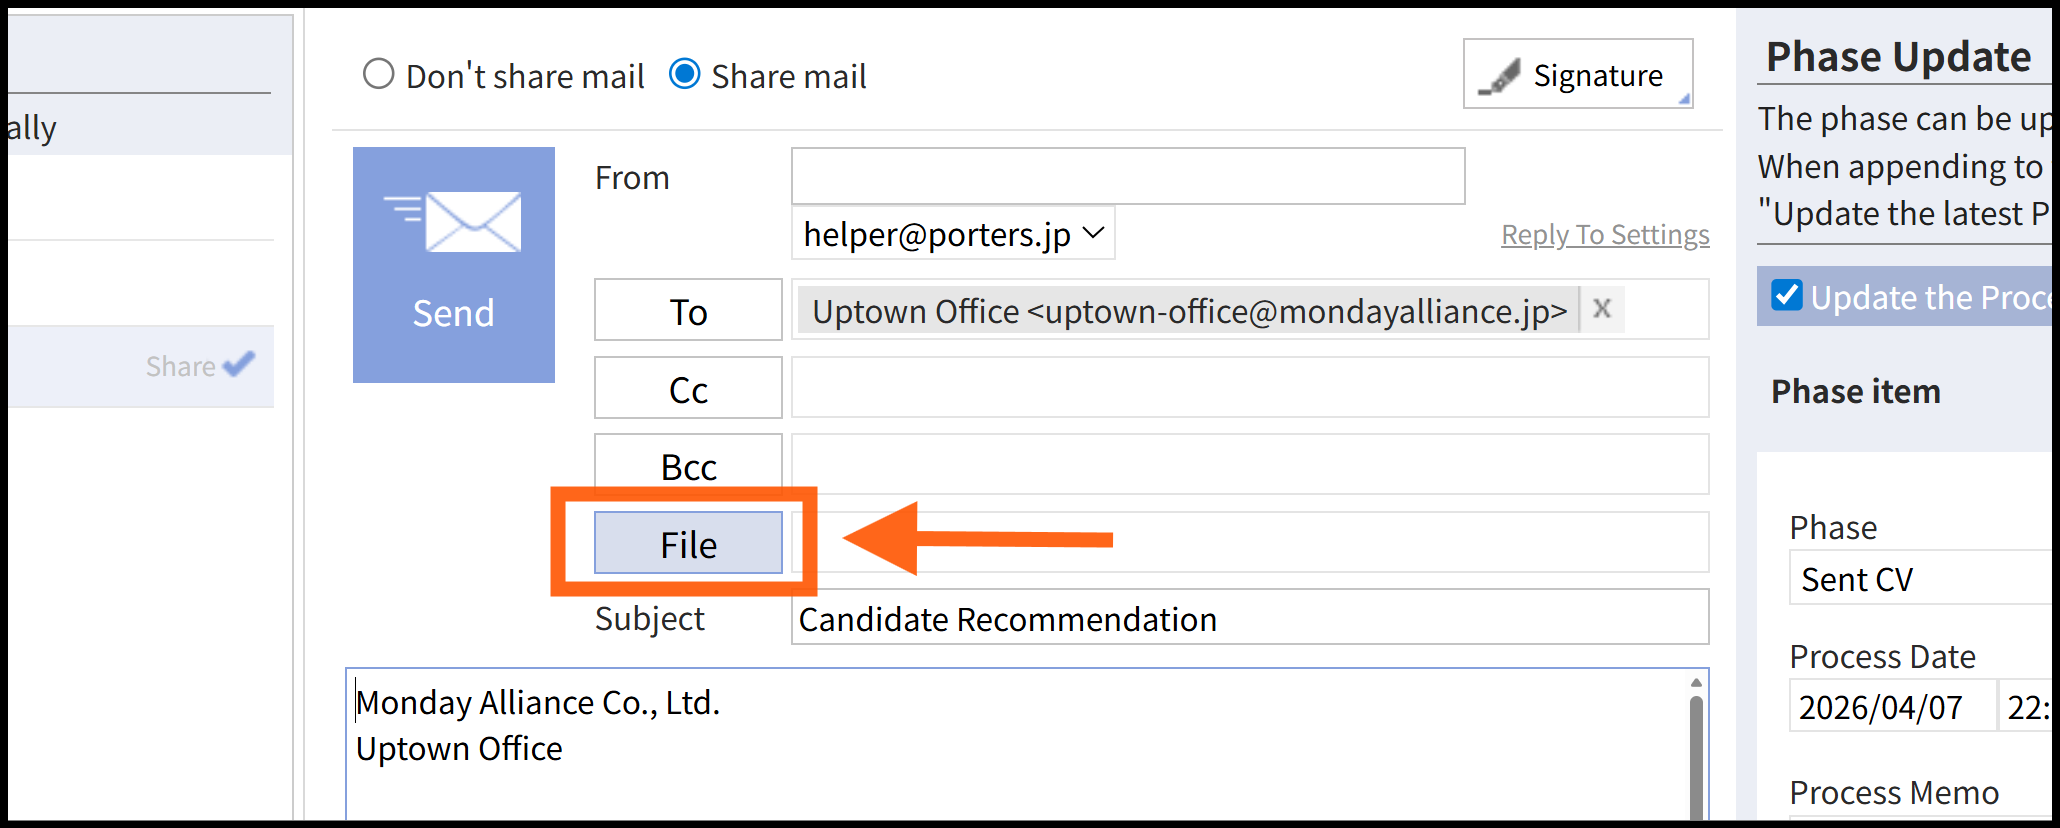Remove Uptown Office recipient with X

pyautogui.click(x=1602, y=309)
